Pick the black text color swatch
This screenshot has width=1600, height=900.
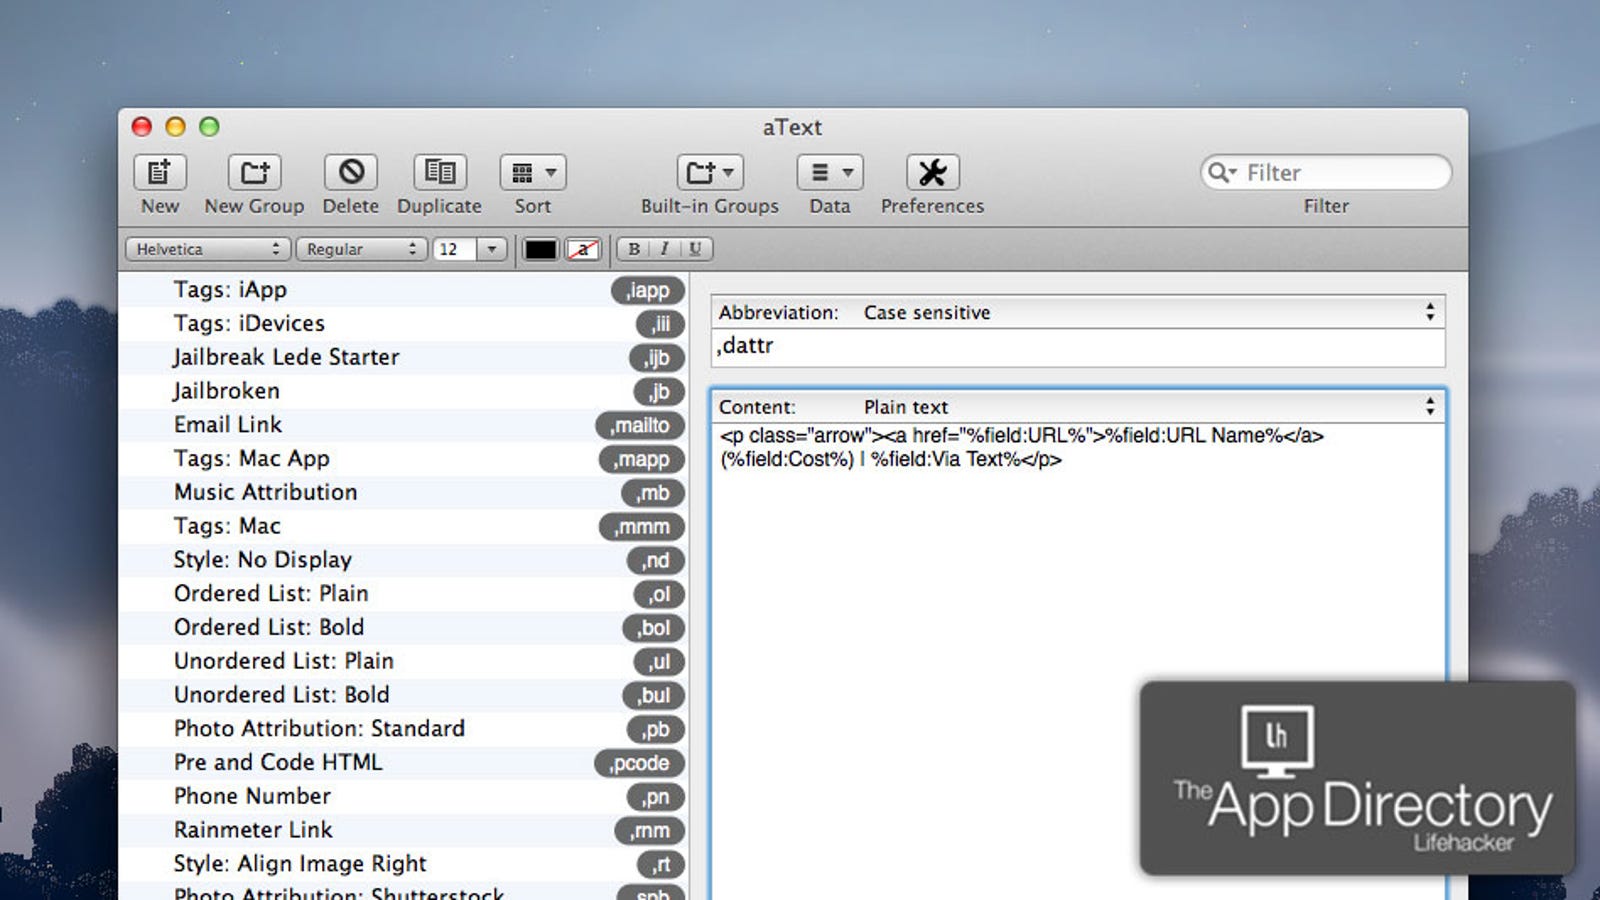540,249
